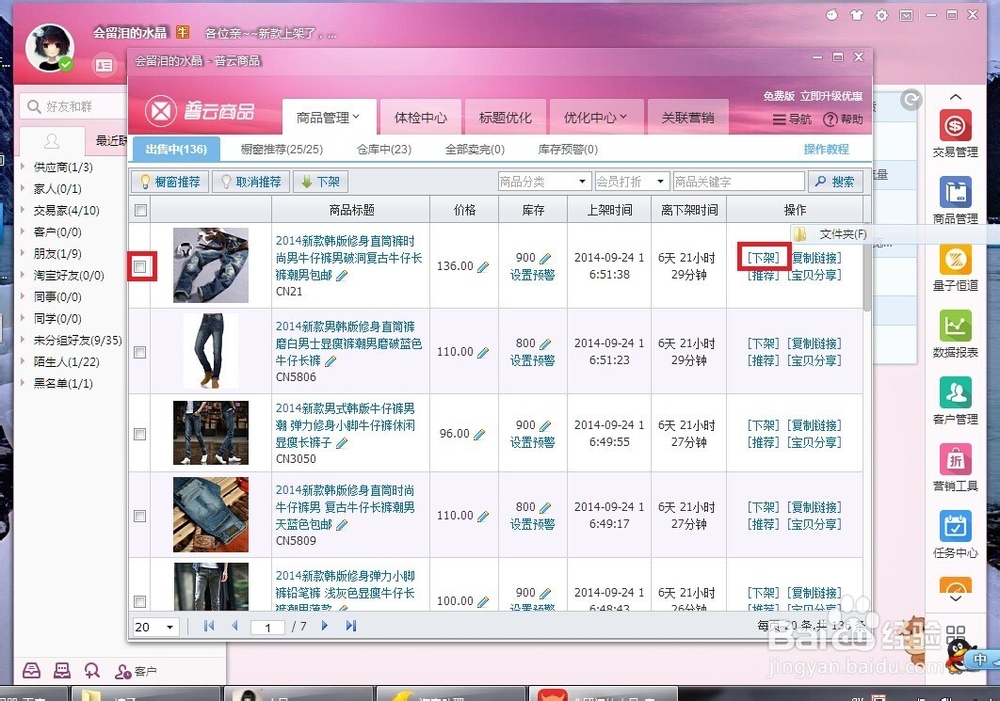Edit title pencil icon for CN5806 item
Image resolution: width=1000 pixels, height=701 pixels.
(330, 361)
